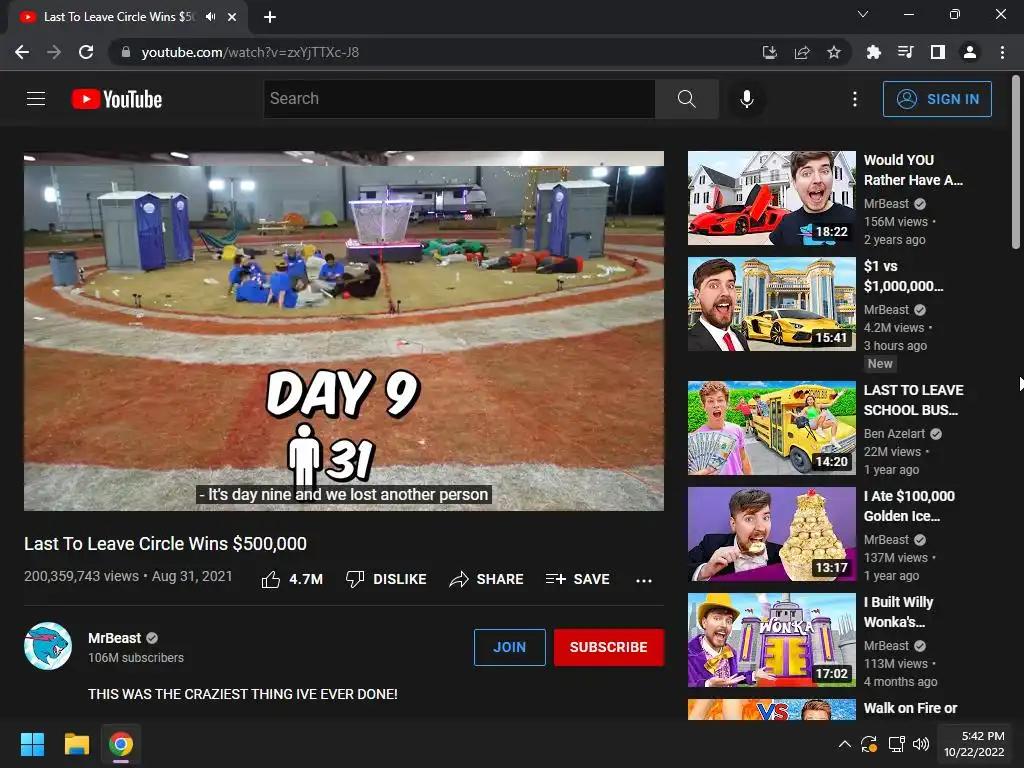Image resolution: width=1024 pixels, height=768 pixels.
Task: Start voice search with microphone icon
Action: [746, 99]
